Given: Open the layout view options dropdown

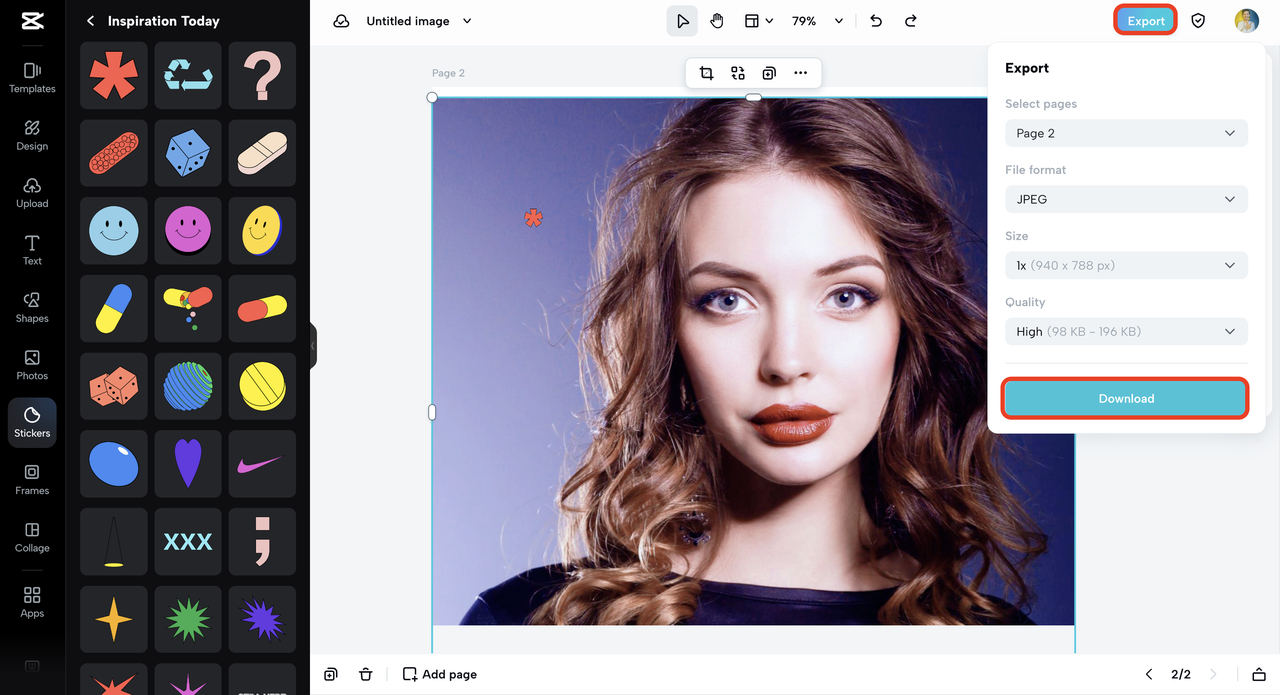Looking at the screenshot, I should point(758,21).
